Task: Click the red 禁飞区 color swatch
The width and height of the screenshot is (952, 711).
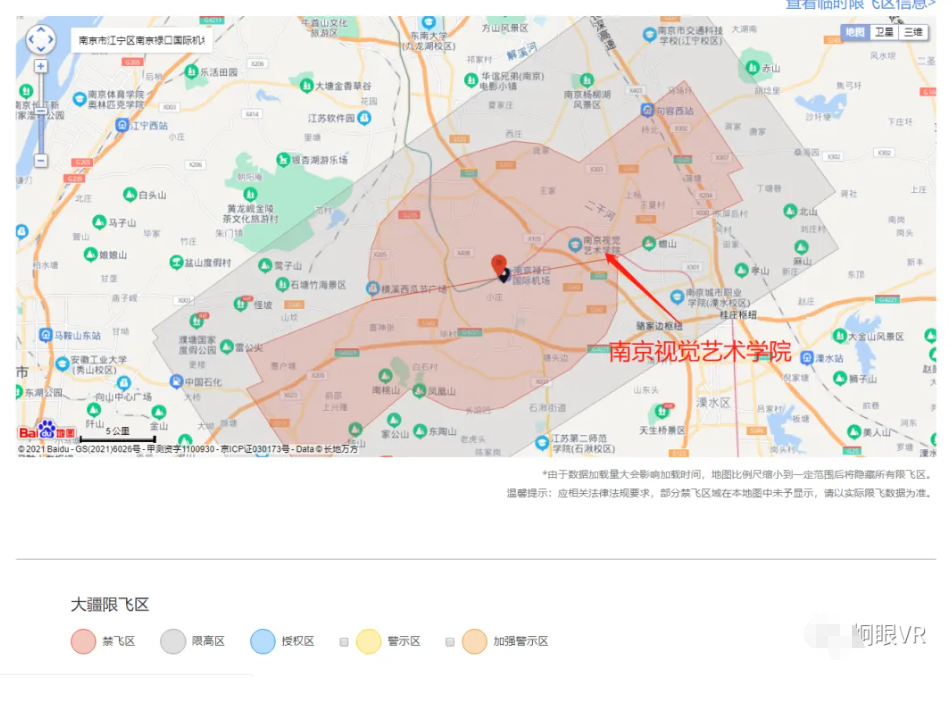Action: click(x=83, y=641)
